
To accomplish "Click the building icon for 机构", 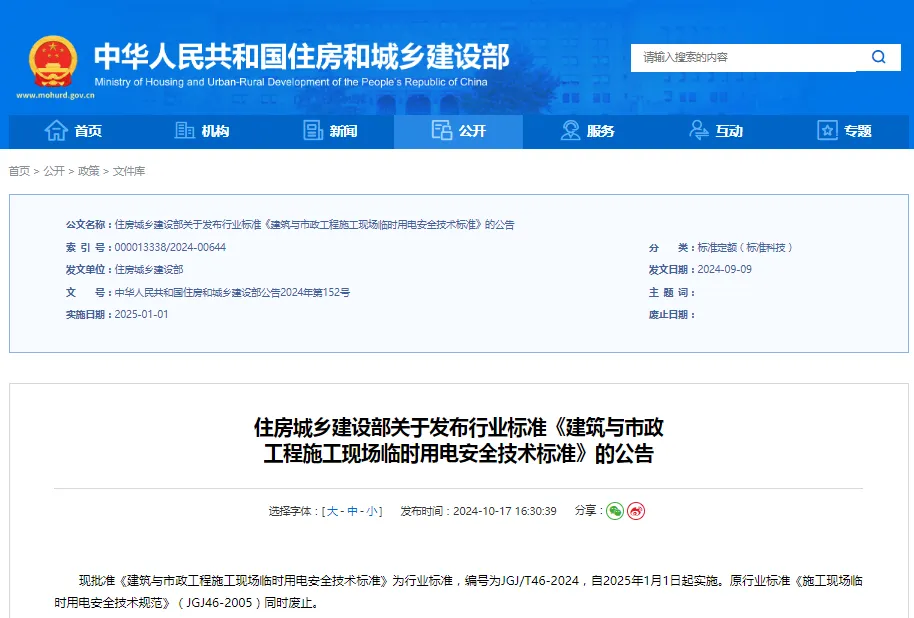I will click(x=185, y=131).
